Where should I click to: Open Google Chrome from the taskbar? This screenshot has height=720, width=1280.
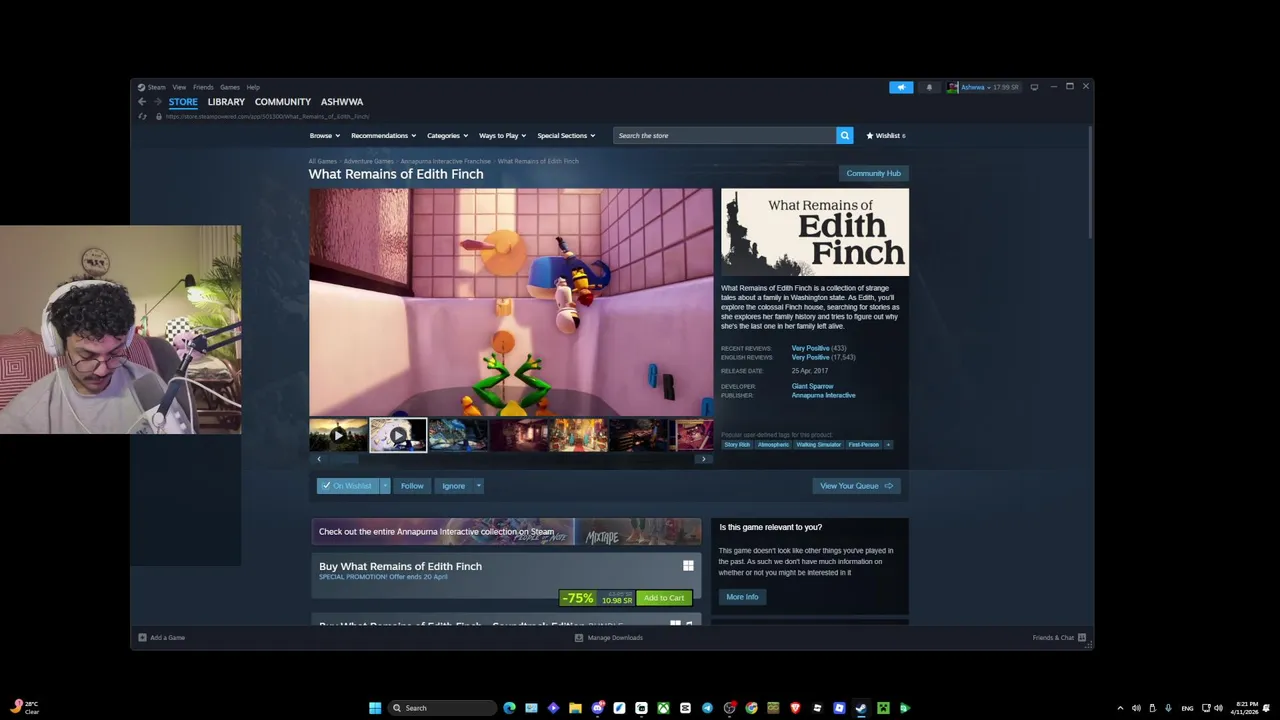(751, 708)
